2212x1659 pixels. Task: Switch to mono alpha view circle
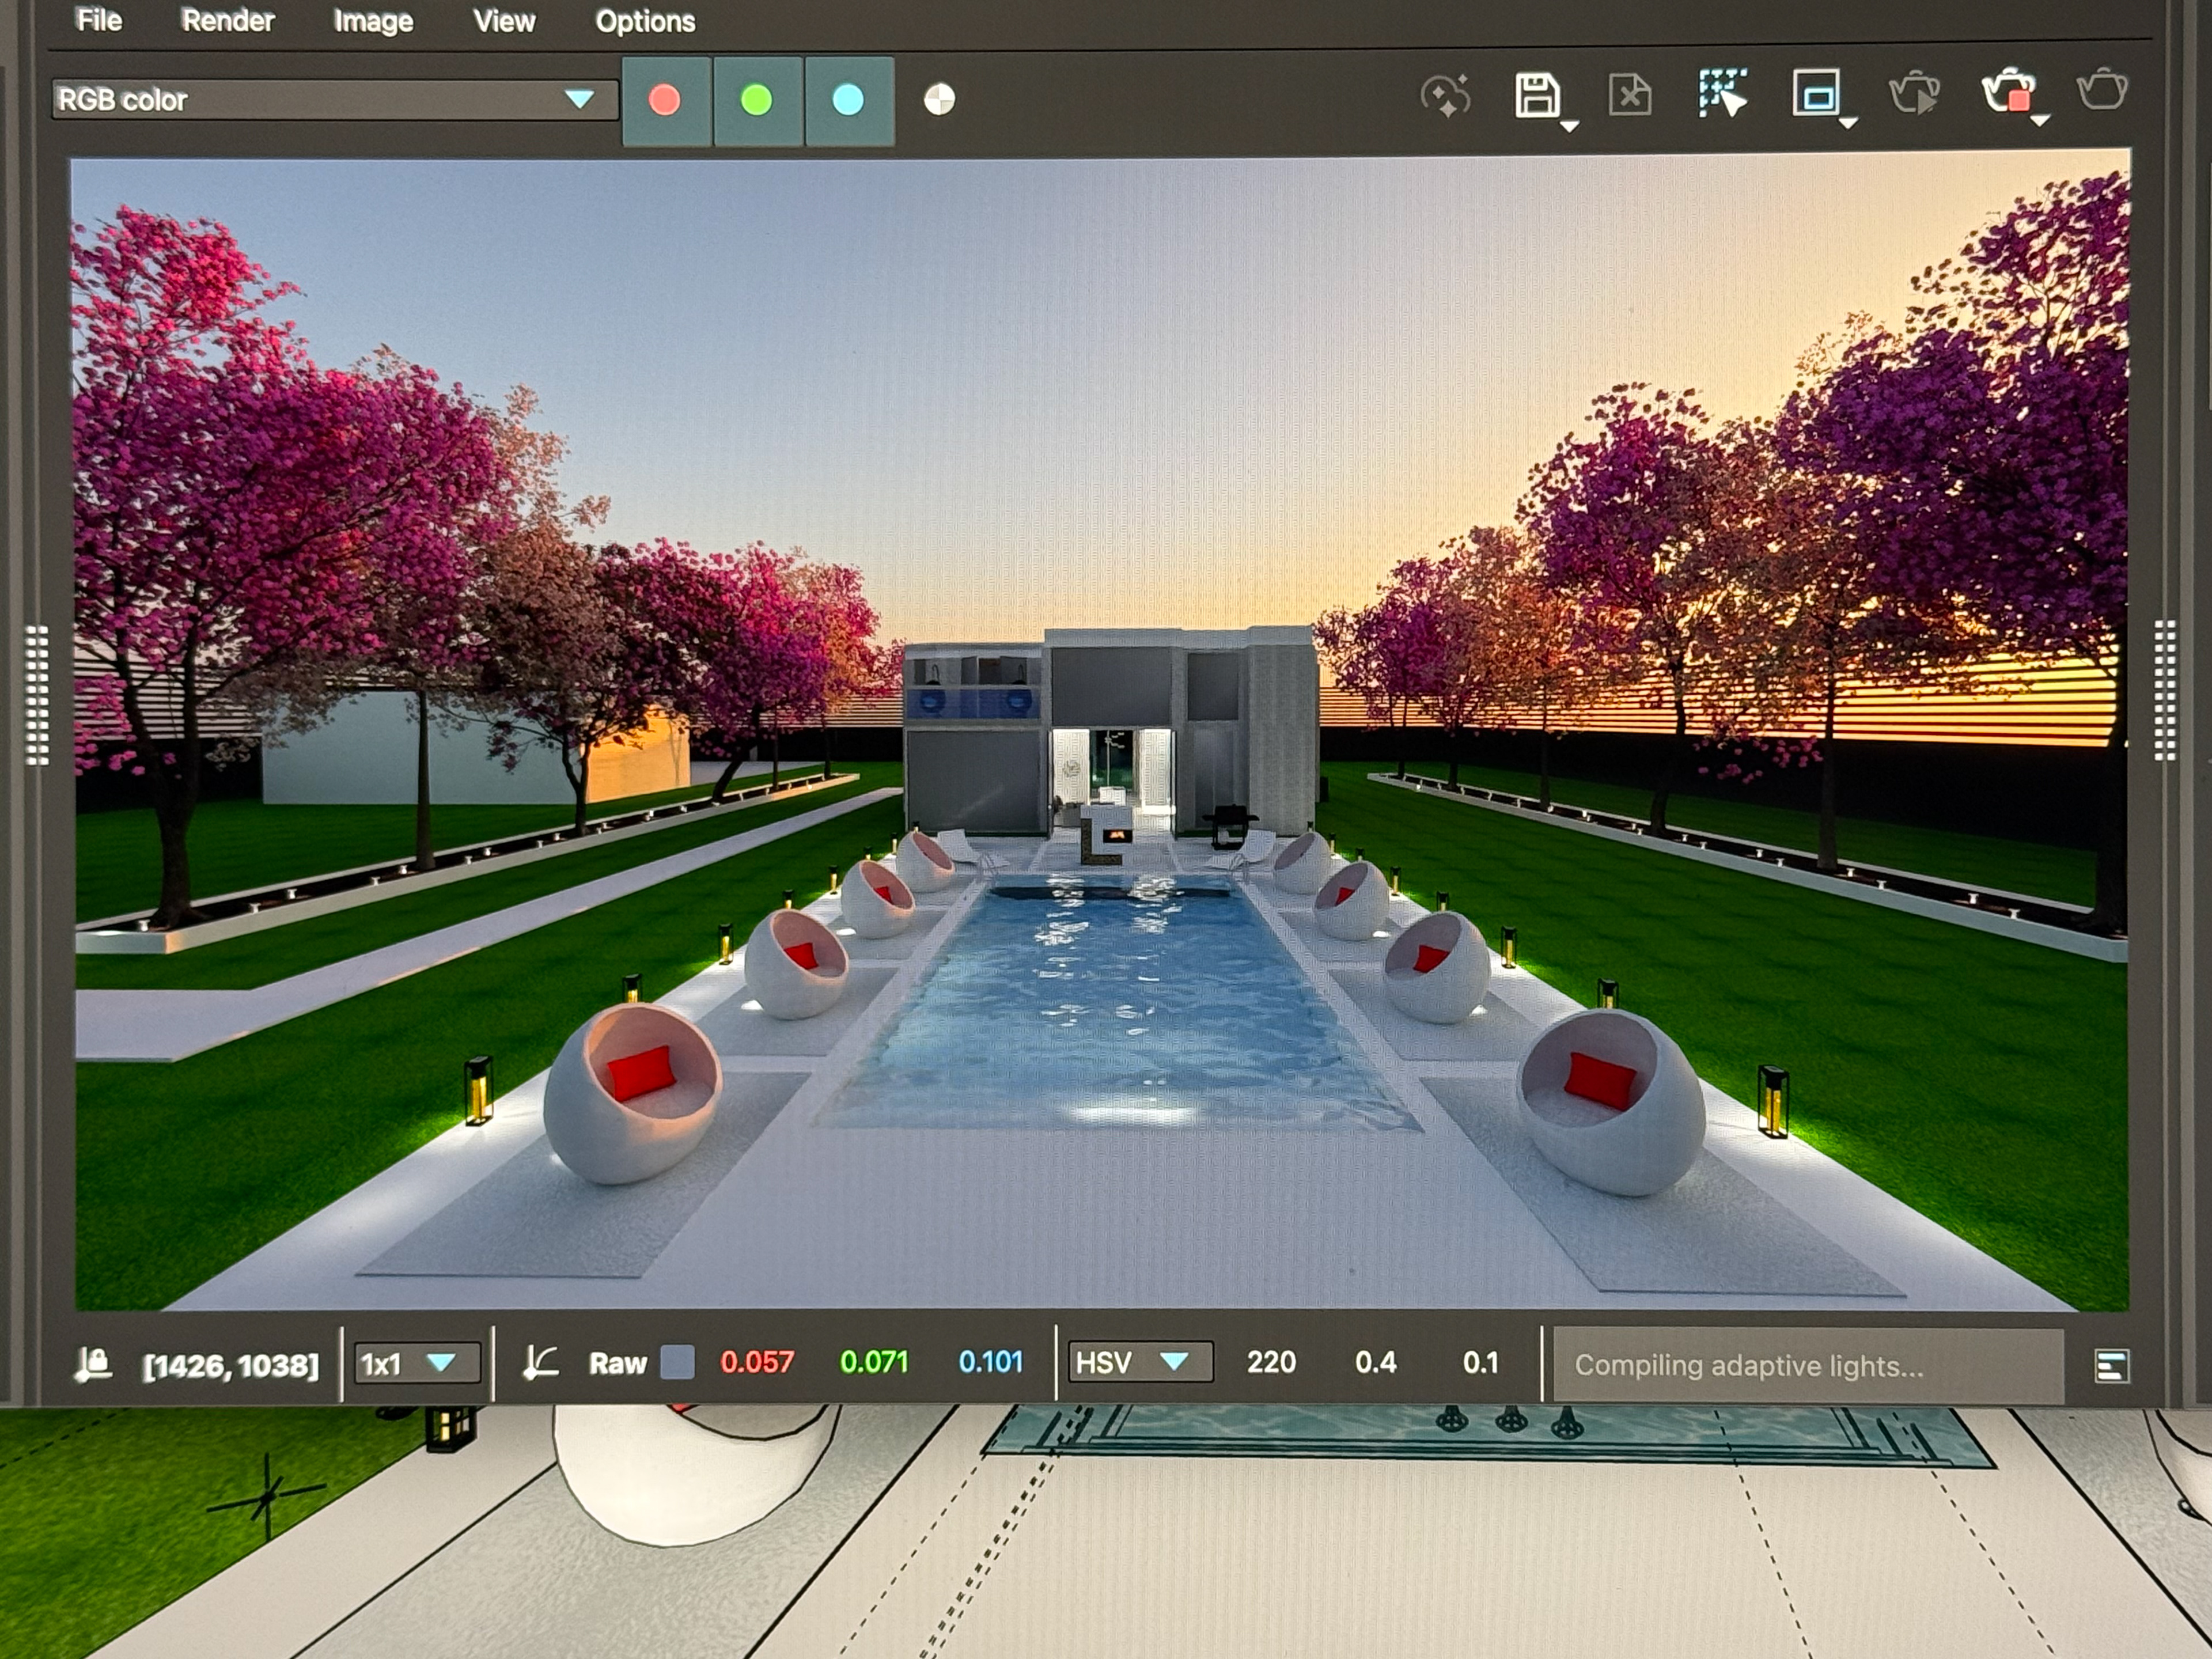939,100
